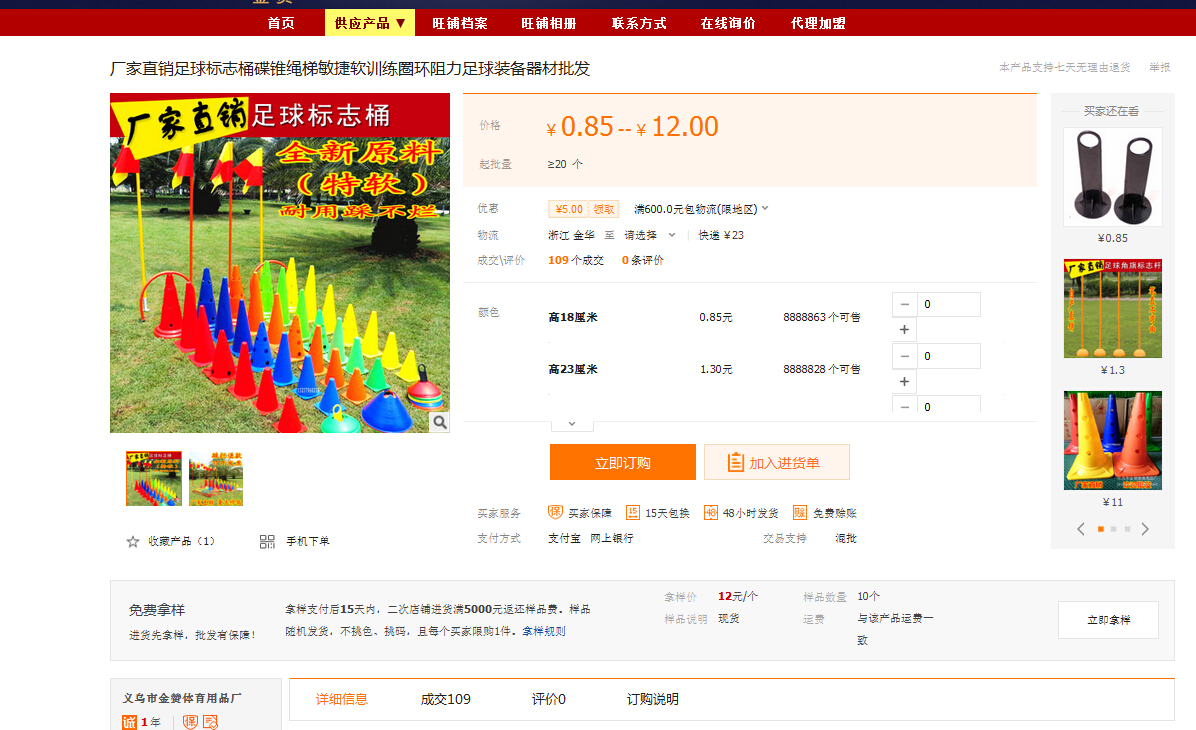Click the star icon to favorite this product
Screen dimensions: 1196x730
133,541
